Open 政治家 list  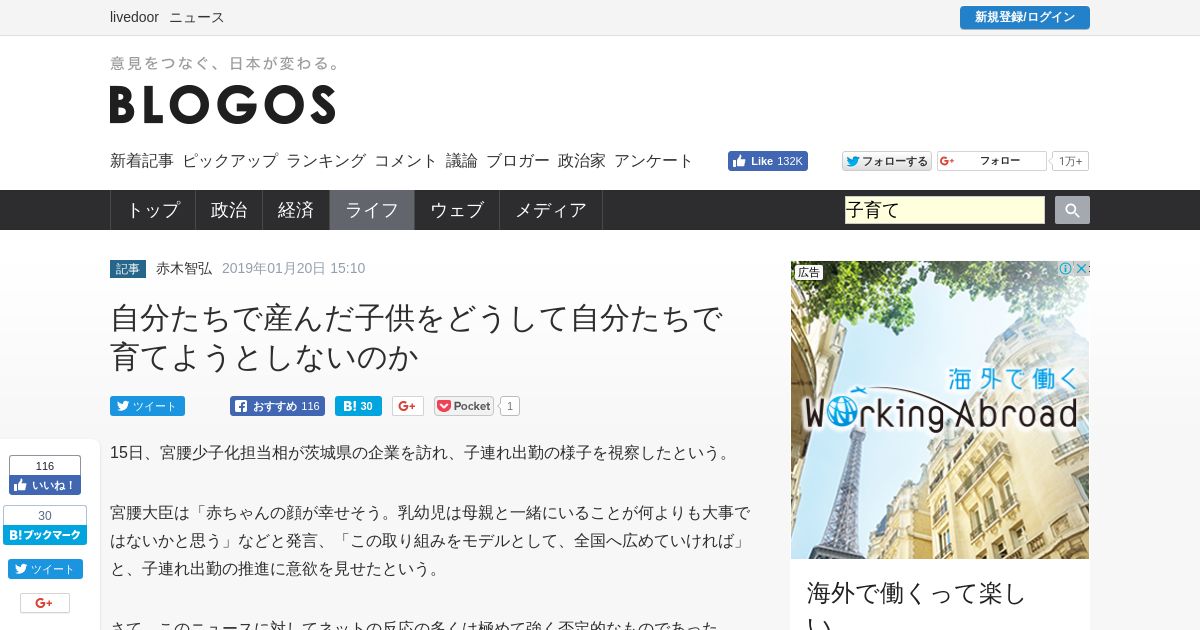(582, 161)
